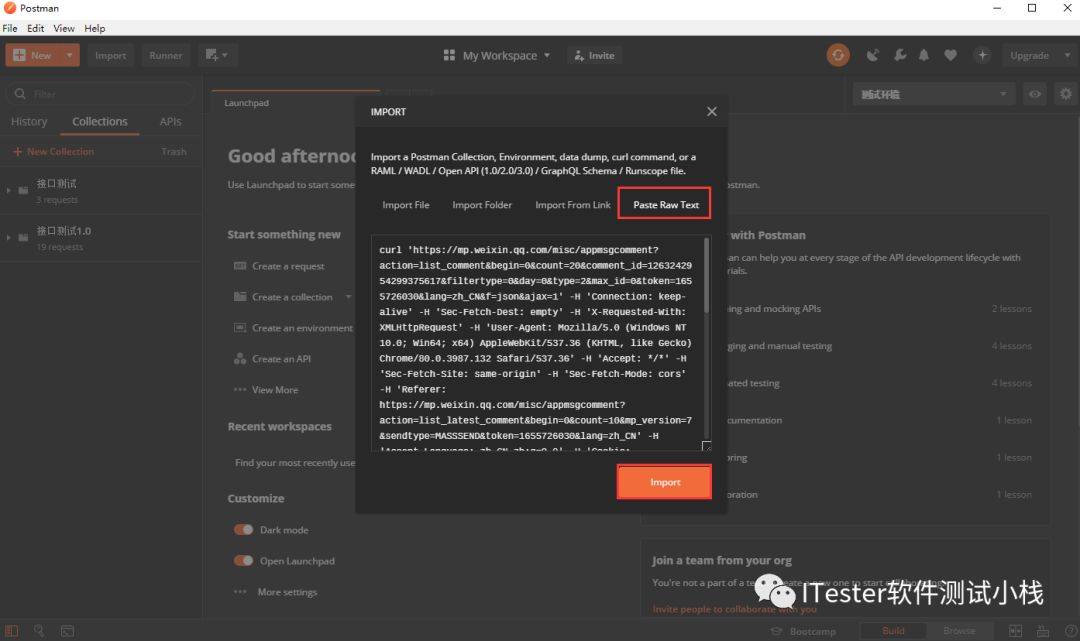Click the toggle sidebar icon in status bar
1080x641 pixels.
(12, 631)
